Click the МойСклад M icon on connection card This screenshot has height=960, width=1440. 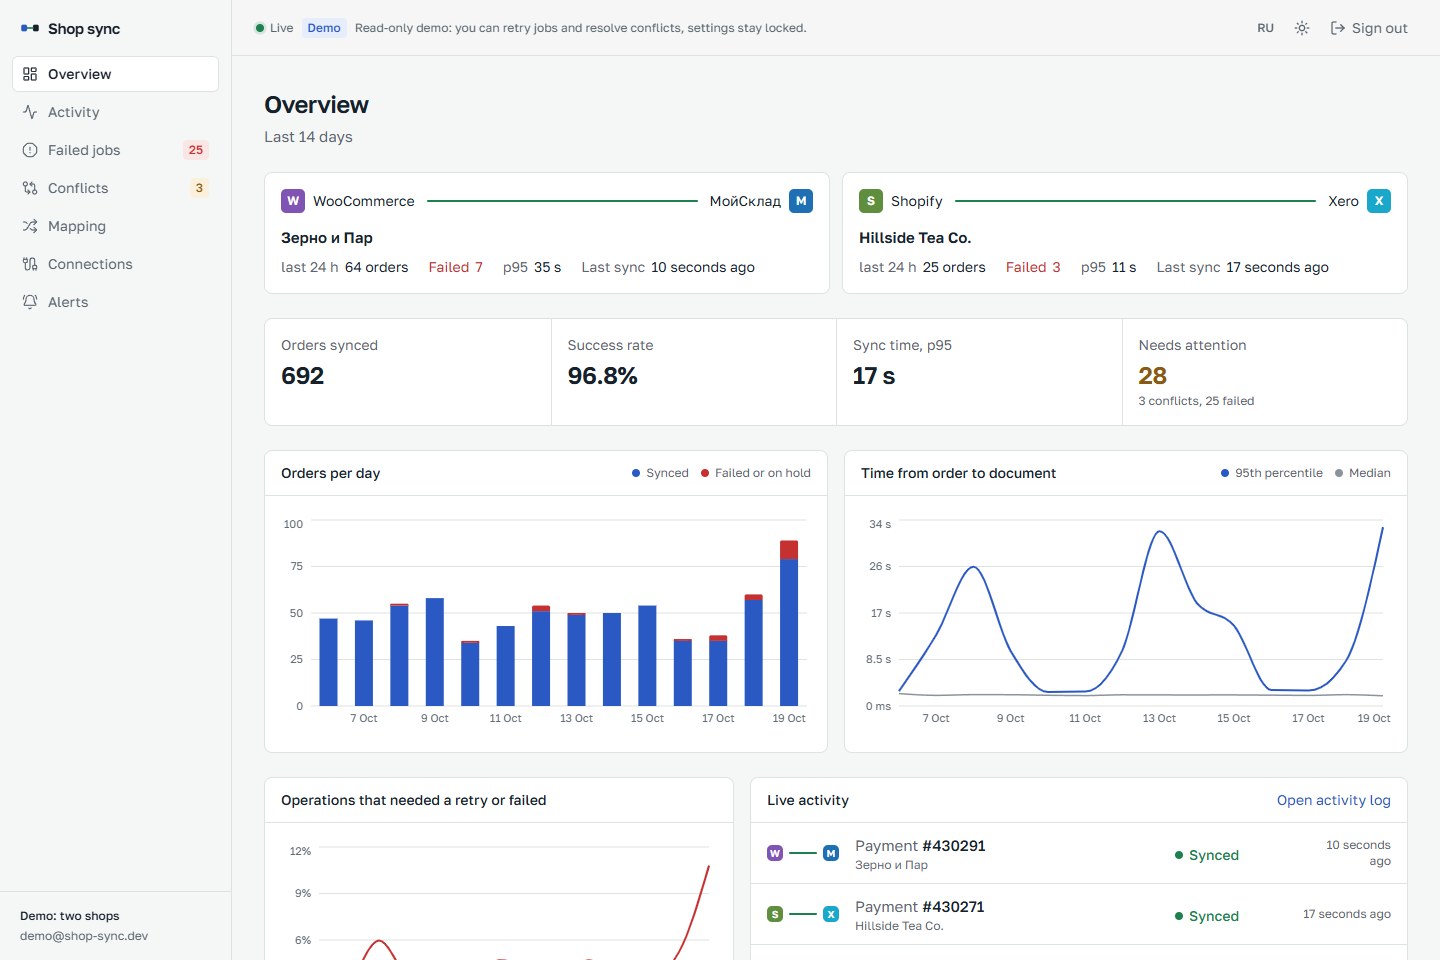pyautogui.click(x=801, y=201)
